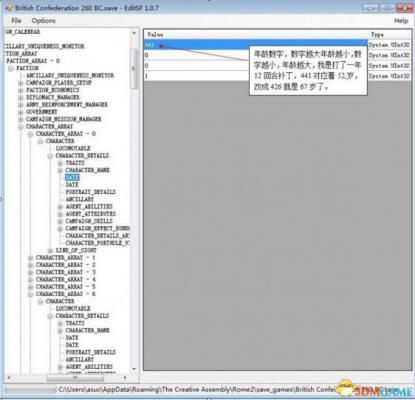Select the highlighted DATE tree item
The image size is (415, 400).
72,177
